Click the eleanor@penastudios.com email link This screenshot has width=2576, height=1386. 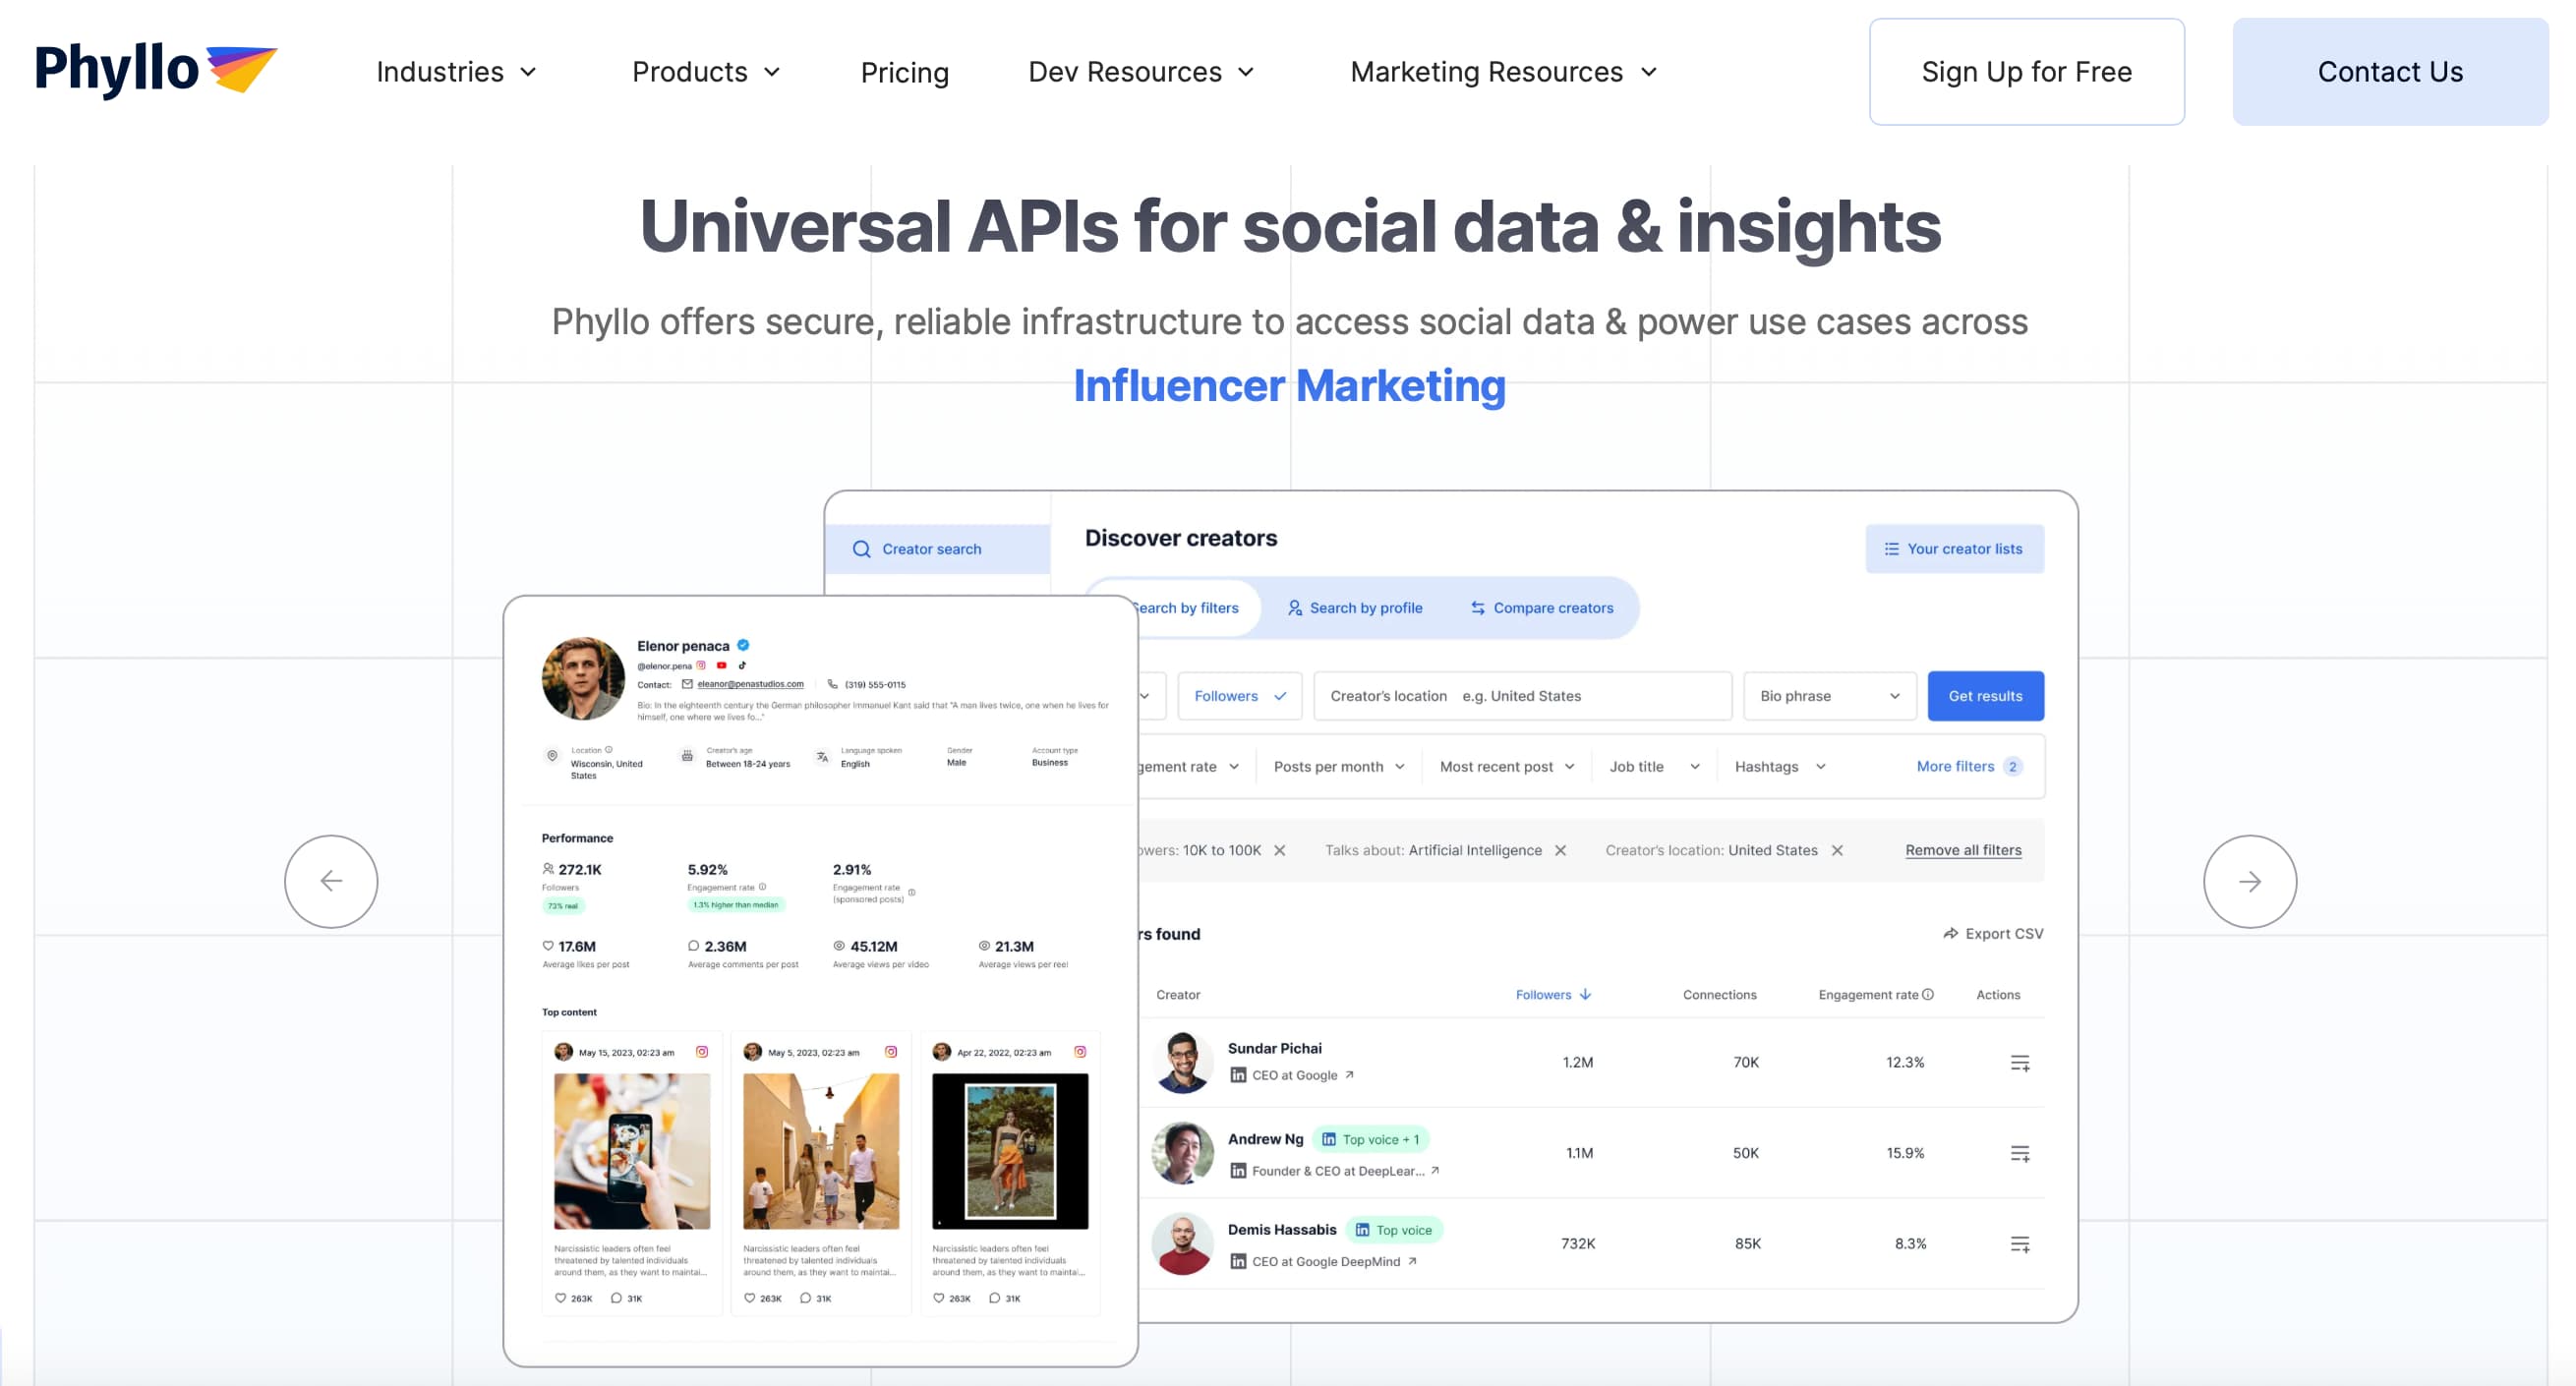[750, 684]
